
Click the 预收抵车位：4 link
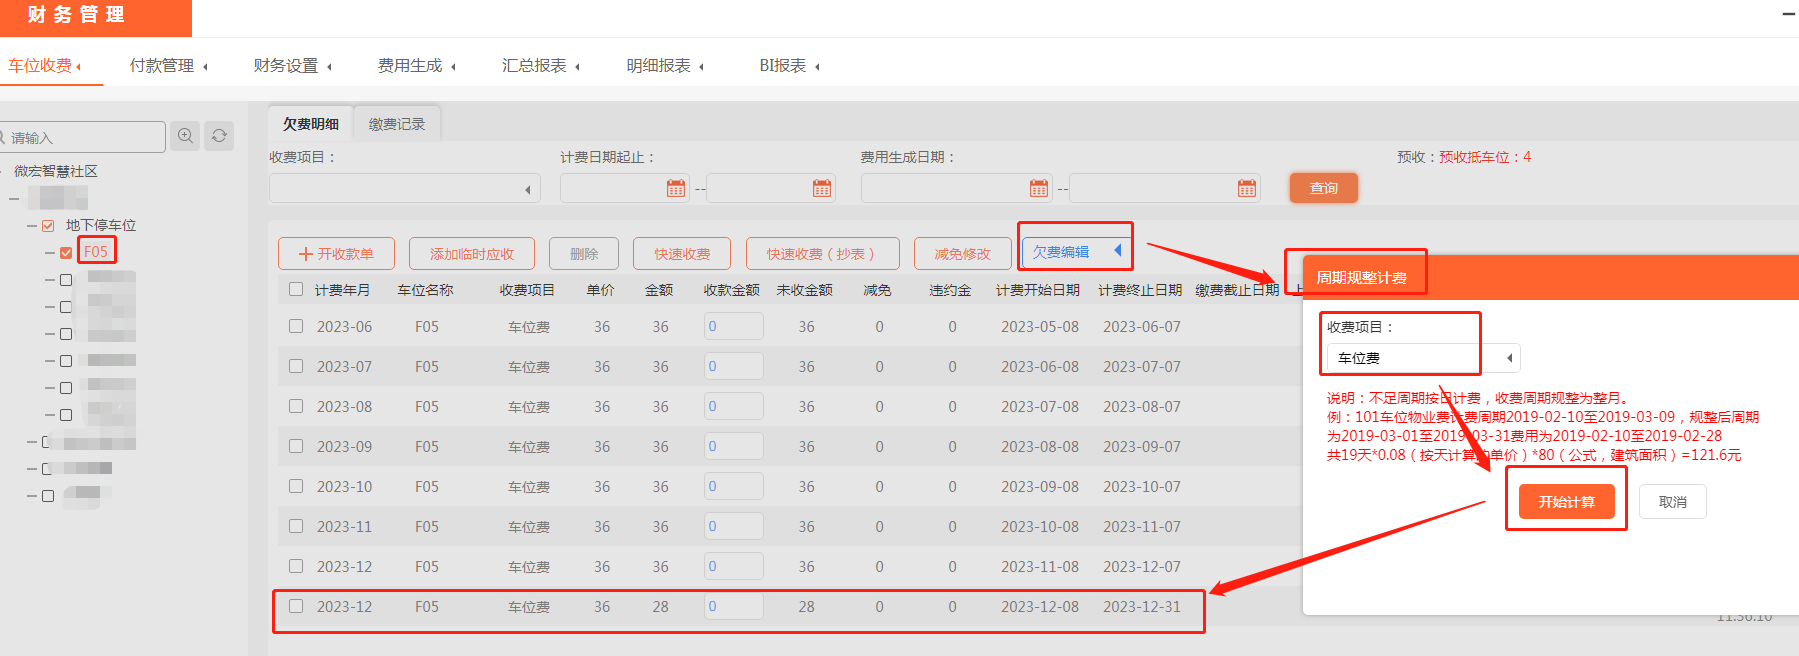coord(1485,157)
